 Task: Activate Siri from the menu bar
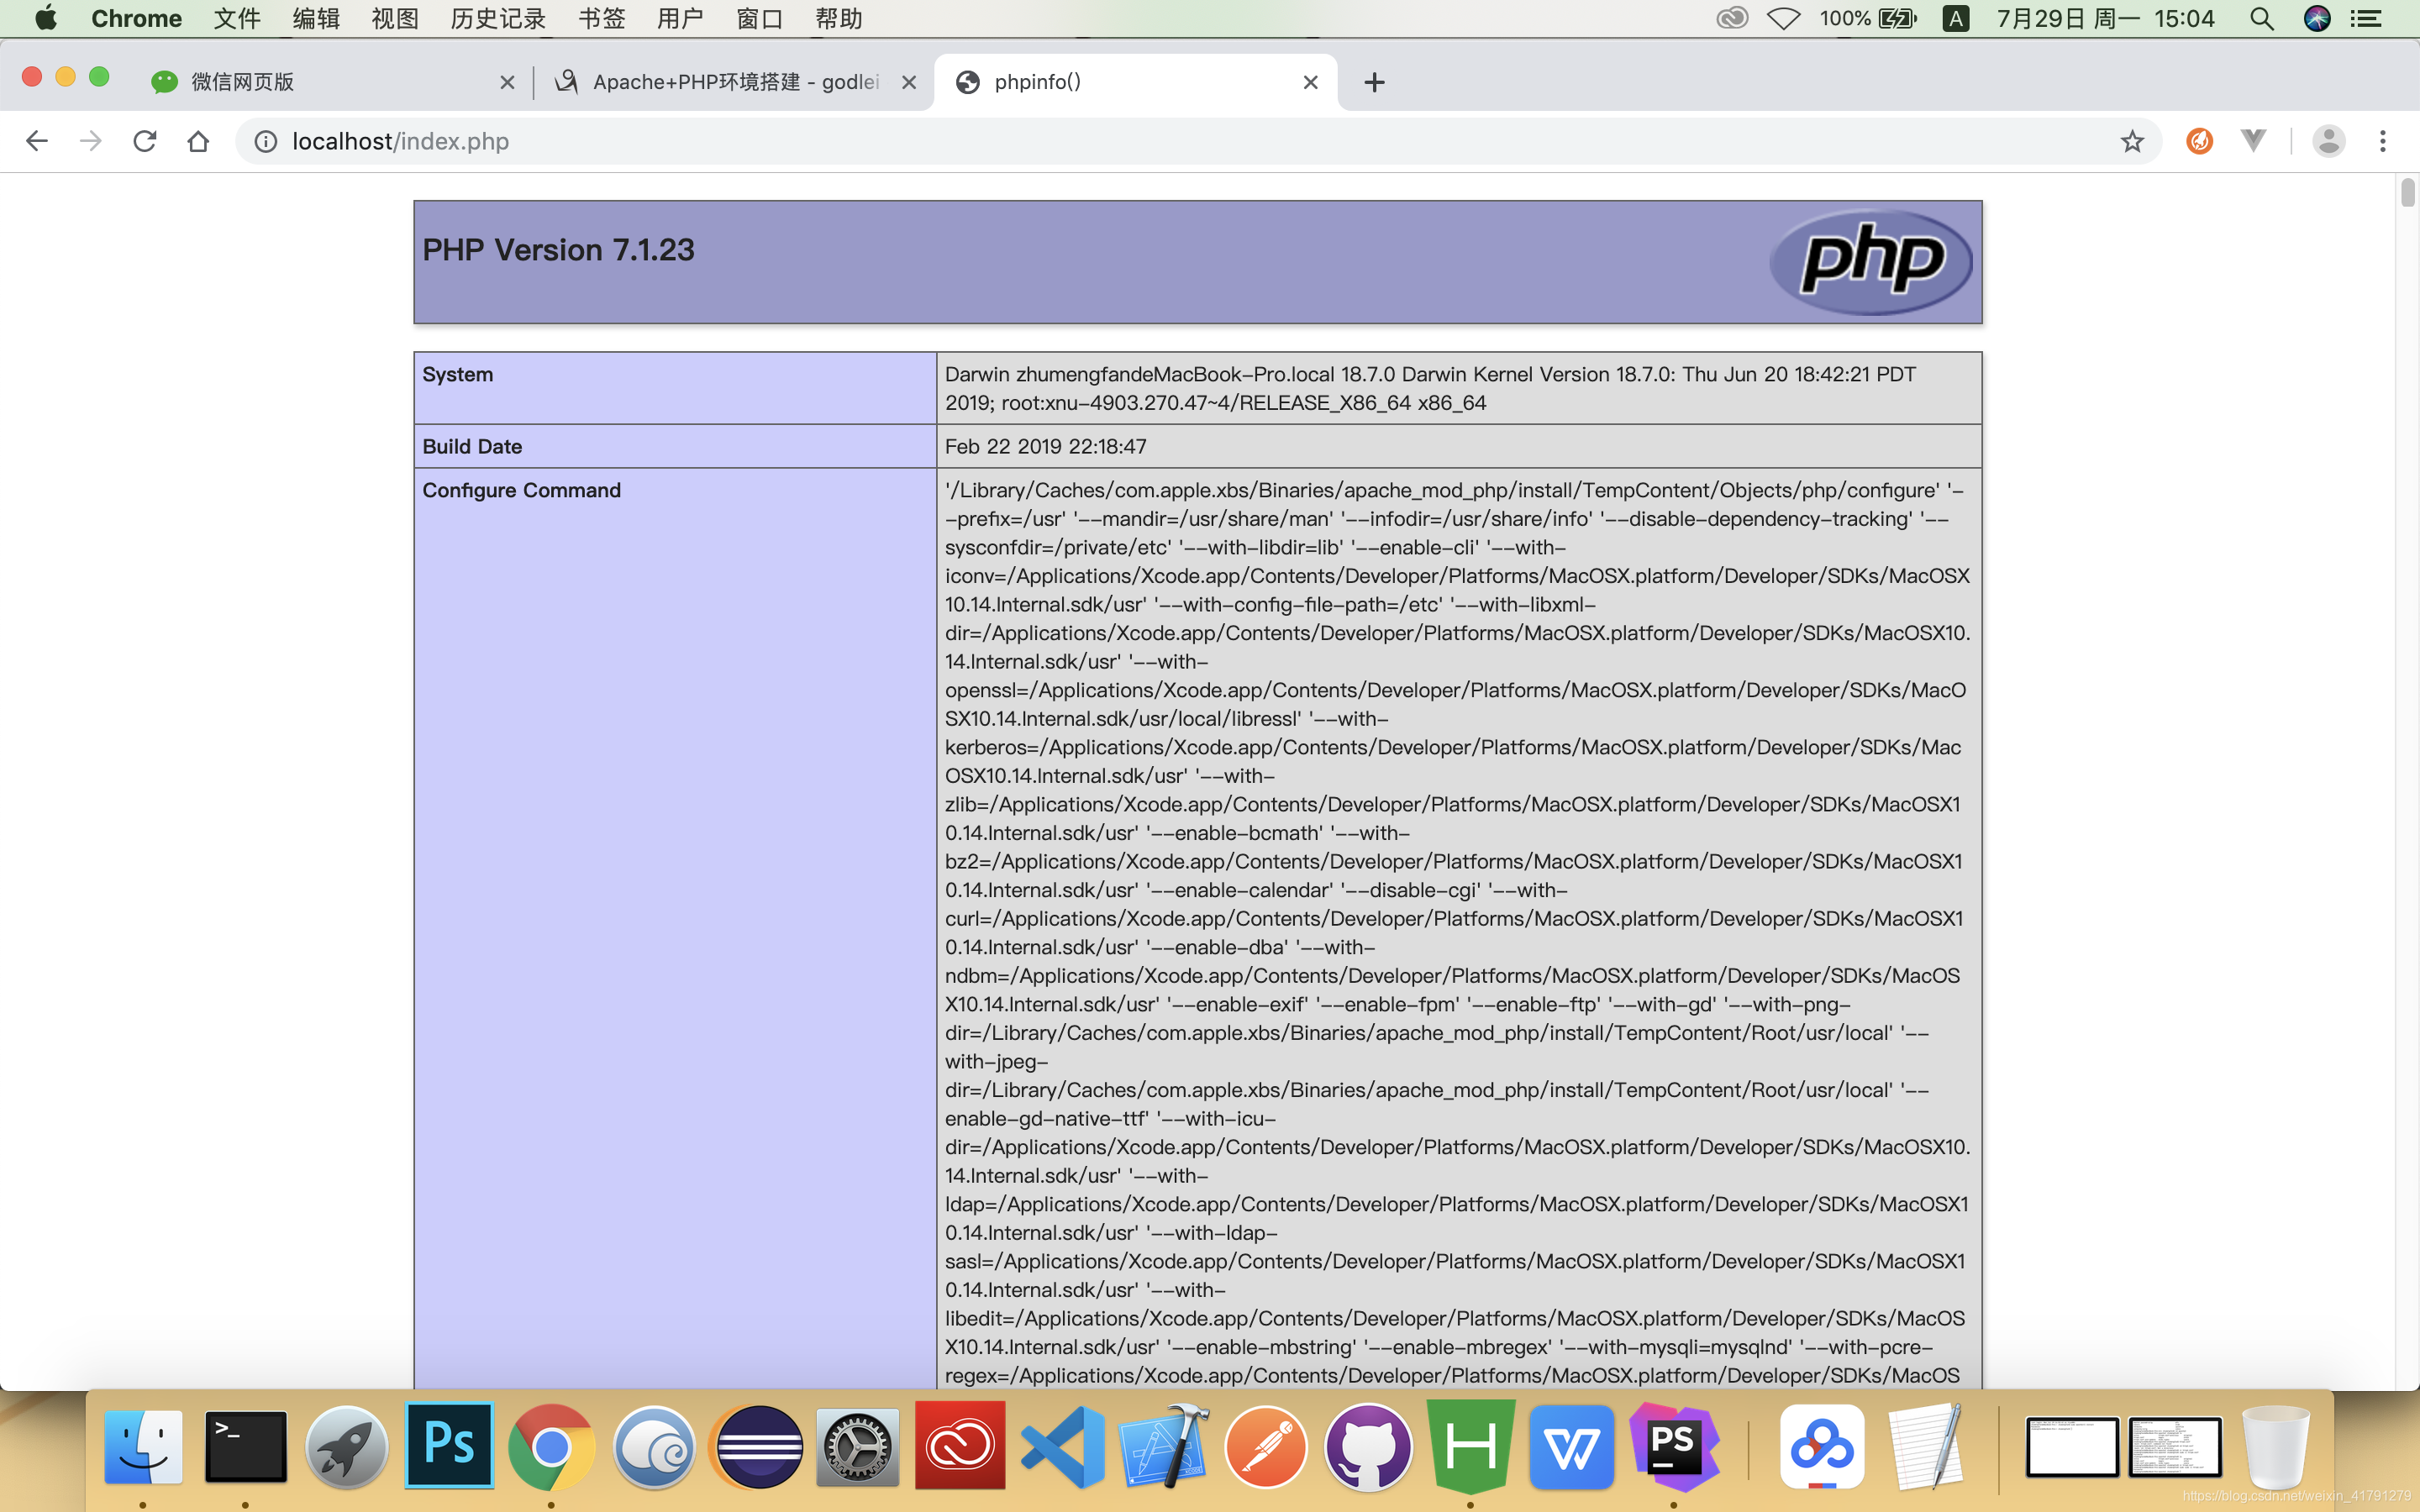click(x=2317, y=18)
